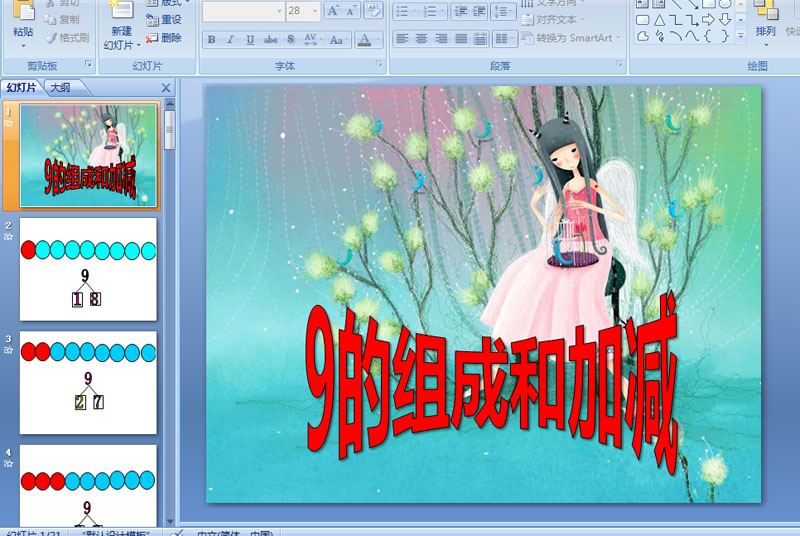Toggle Strikethrough (abc) formatting
This screenshot has width=800, height=536.
[270, 39]
